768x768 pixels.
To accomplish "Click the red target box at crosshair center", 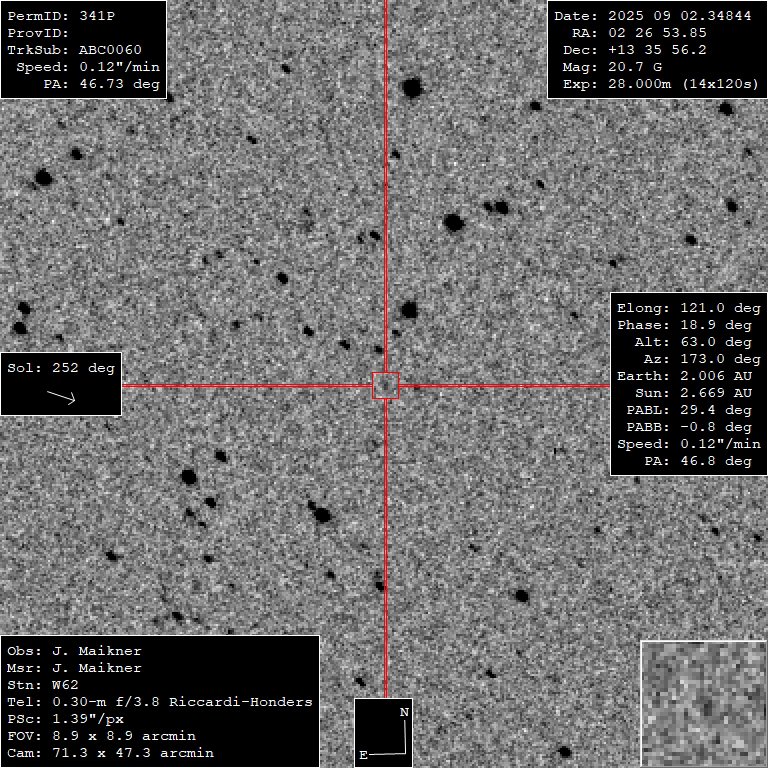I will 385,385.
